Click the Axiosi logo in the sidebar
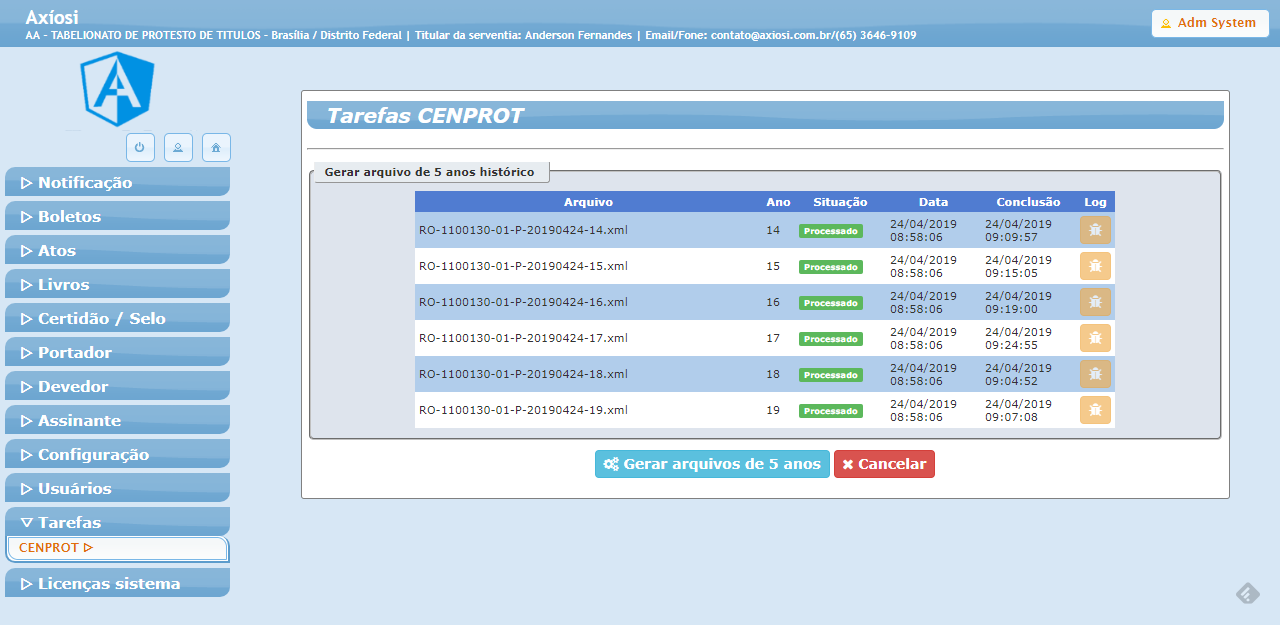This screenshot has height=625, width=1280. pos(116,89)
